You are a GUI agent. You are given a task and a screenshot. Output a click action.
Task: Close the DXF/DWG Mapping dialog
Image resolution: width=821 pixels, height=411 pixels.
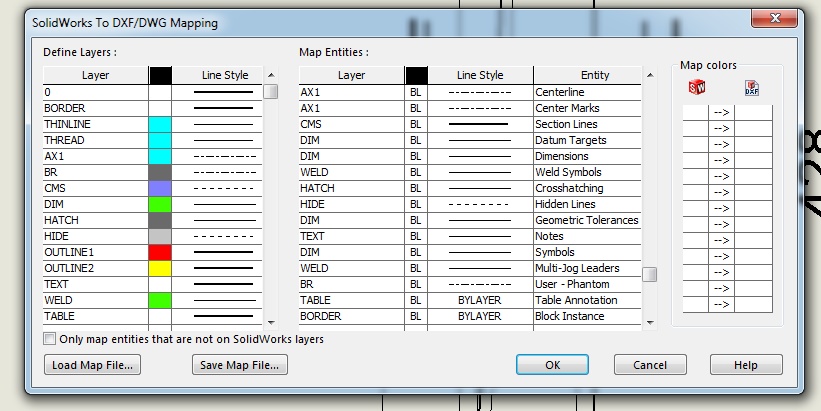pos(775,18)
